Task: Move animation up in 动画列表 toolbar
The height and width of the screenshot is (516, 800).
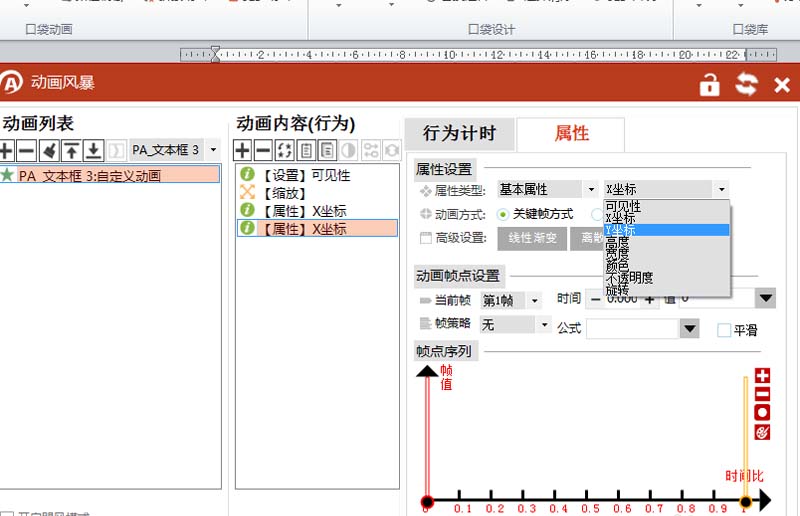Action: click(x=71, y=151)
